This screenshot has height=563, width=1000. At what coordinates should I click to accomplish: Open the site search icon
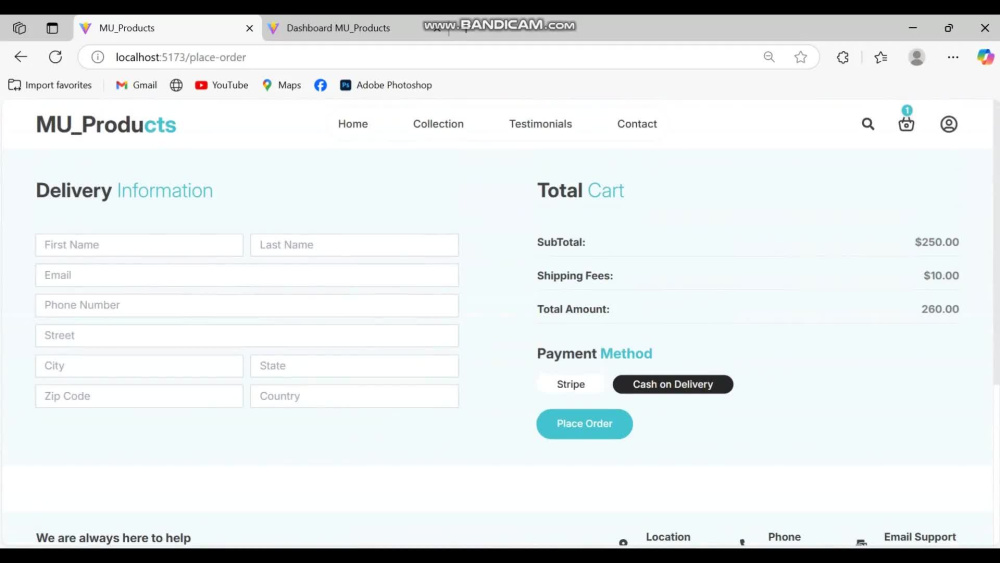(x=867, y=124)
